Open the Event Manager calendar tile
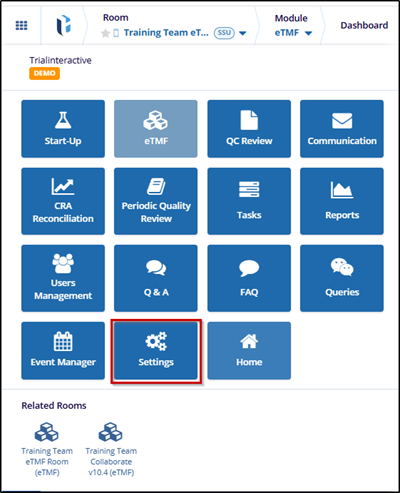Screen dimensions: 400x493 63,350
